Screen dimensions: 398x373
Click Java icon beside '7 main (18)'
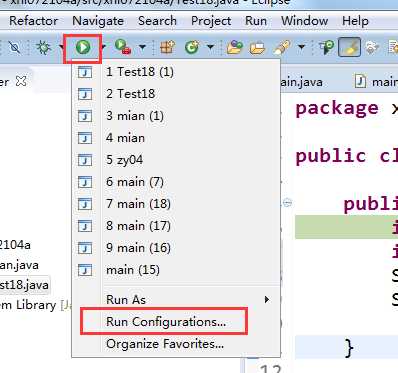pos(85,204)
